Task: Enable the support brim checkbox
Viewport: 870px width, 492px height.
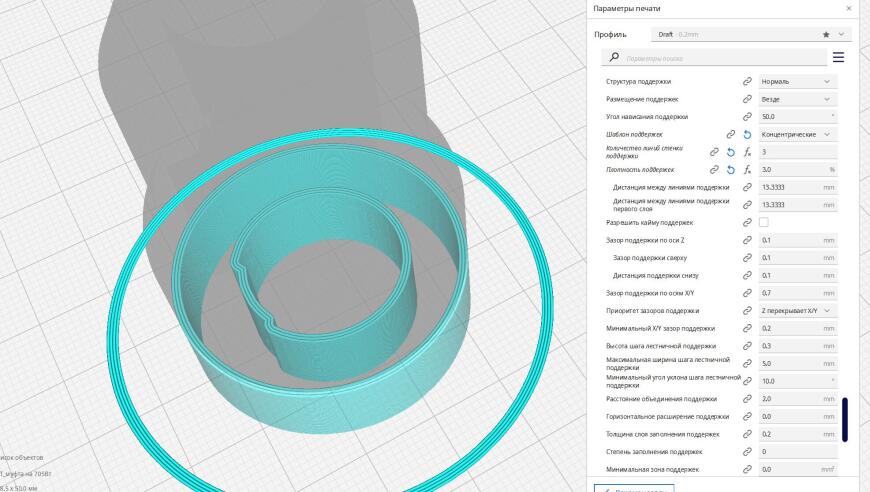Action: [764, 222]
